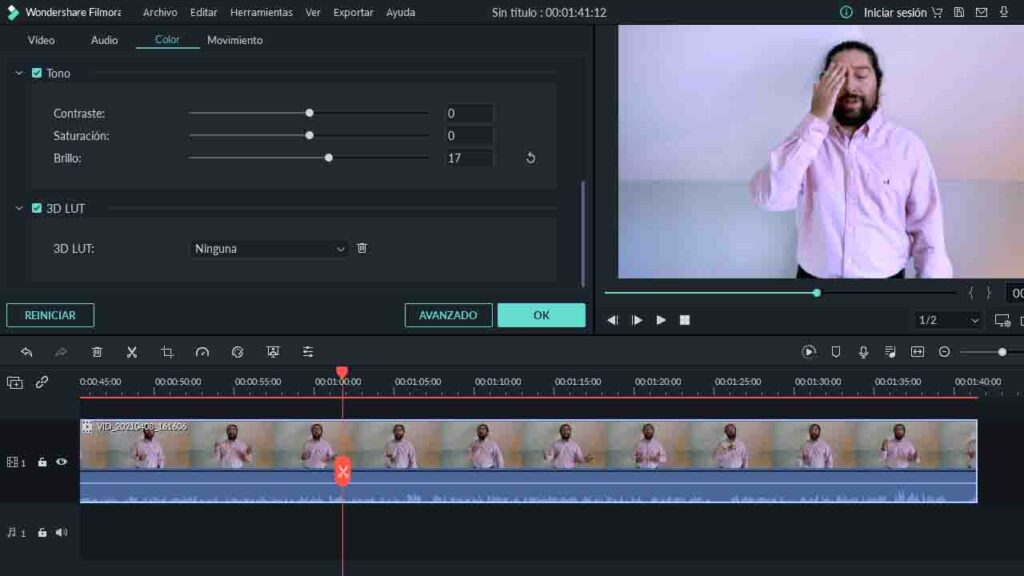Image resolution: width=1024 pixels, height=576 pixels.
Task: Open the speed control gauge icon
Action: click(202, 352)
